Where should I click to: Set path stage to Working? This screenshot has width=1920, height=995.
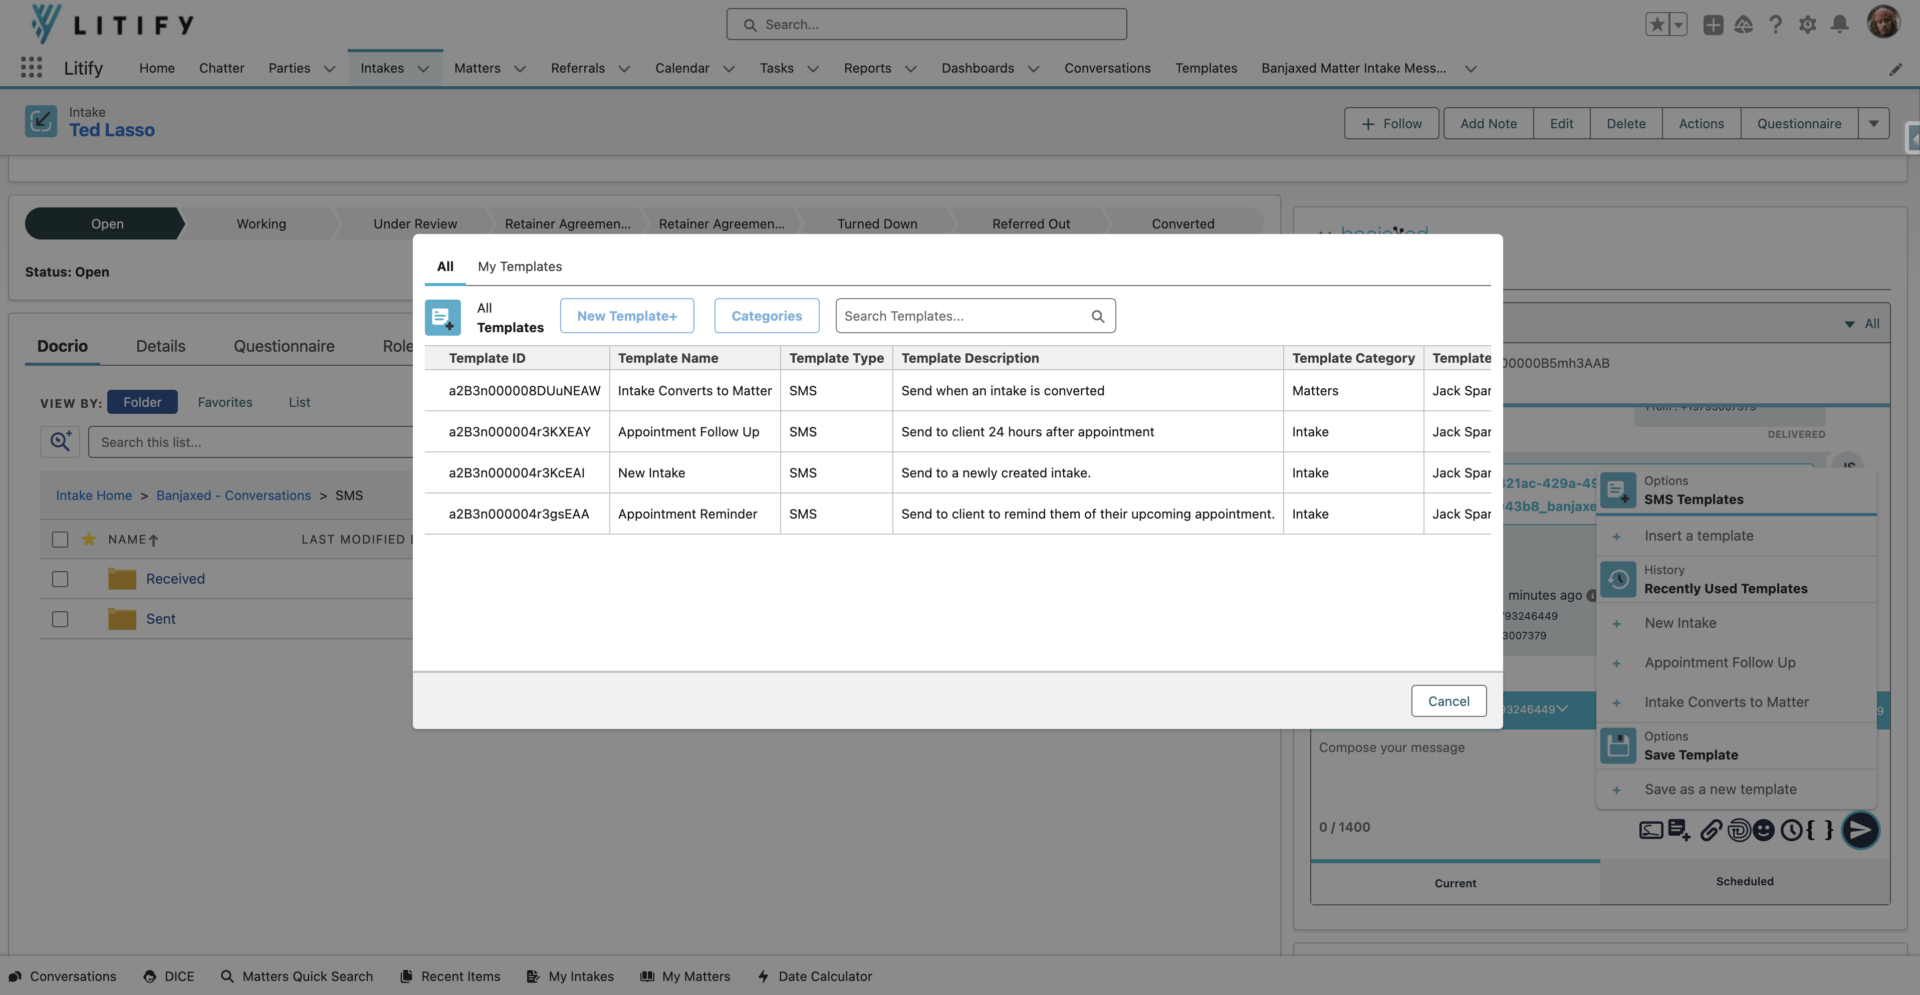pos(261,224)
